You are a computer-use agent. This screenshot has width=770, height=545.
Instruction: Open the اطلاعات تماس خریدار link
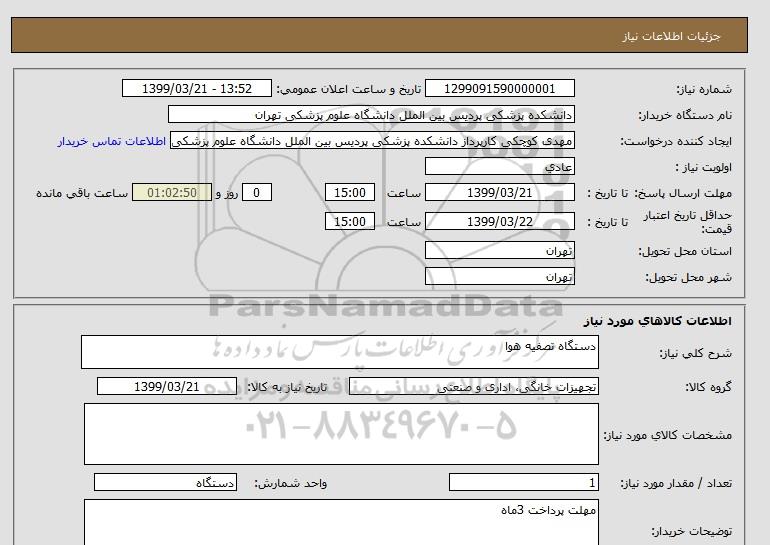(x=111, y=141)
